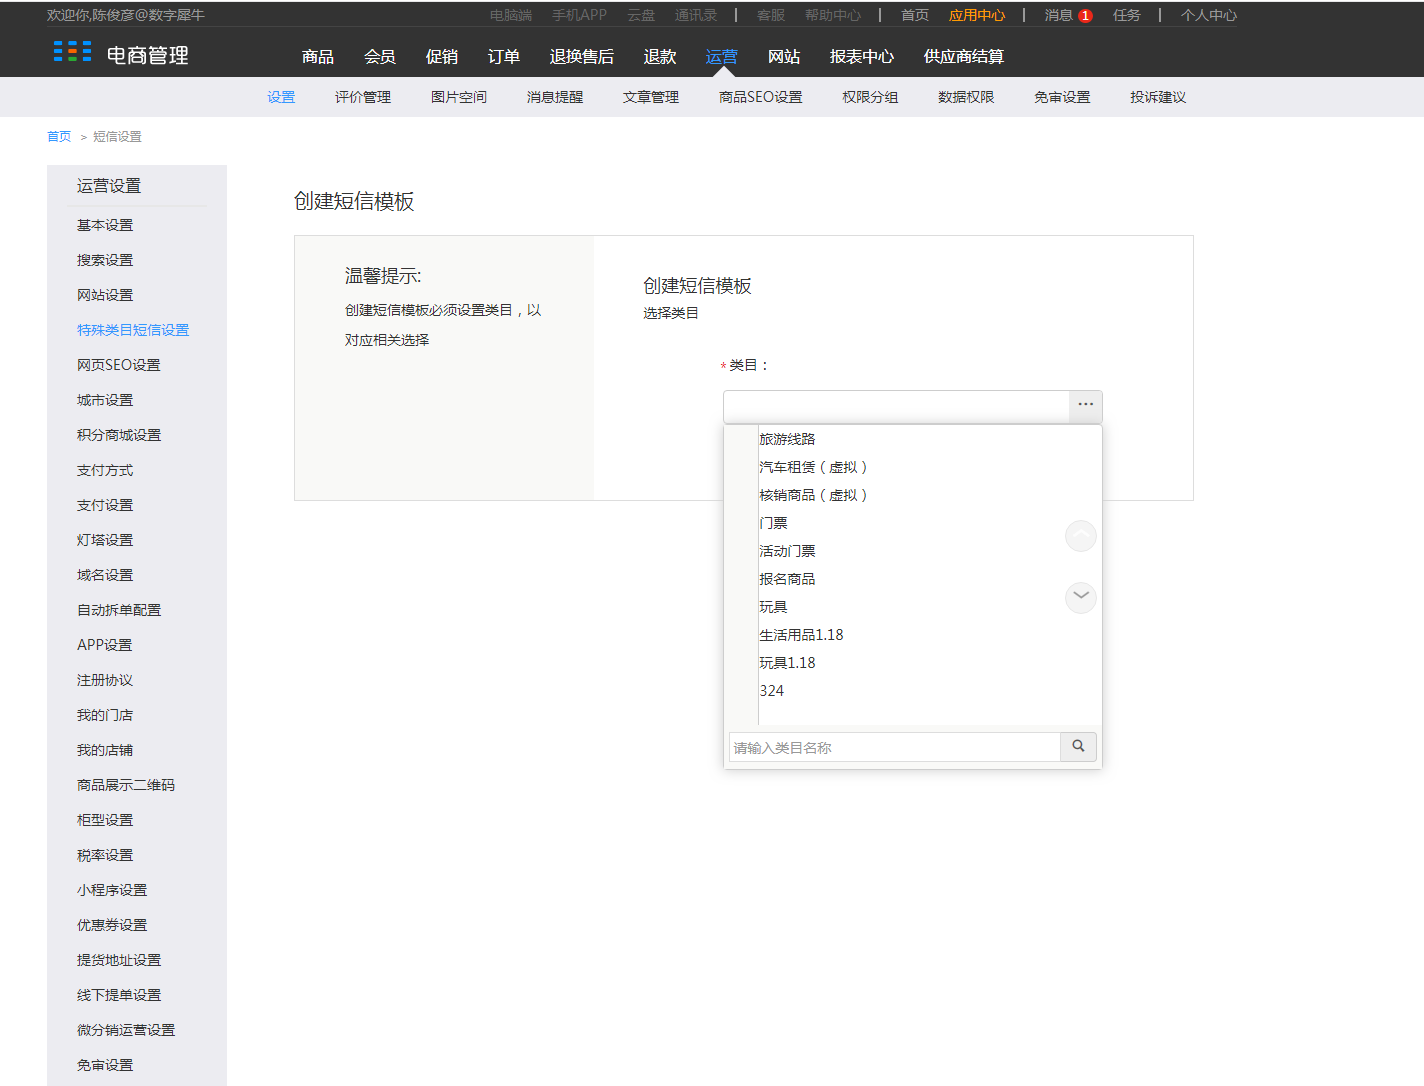The height and width of the screenshot is (1086, 1424).
Task: Click the 请输入类目名称 search box
Action: pyautogui.click(x=894, y=747)
